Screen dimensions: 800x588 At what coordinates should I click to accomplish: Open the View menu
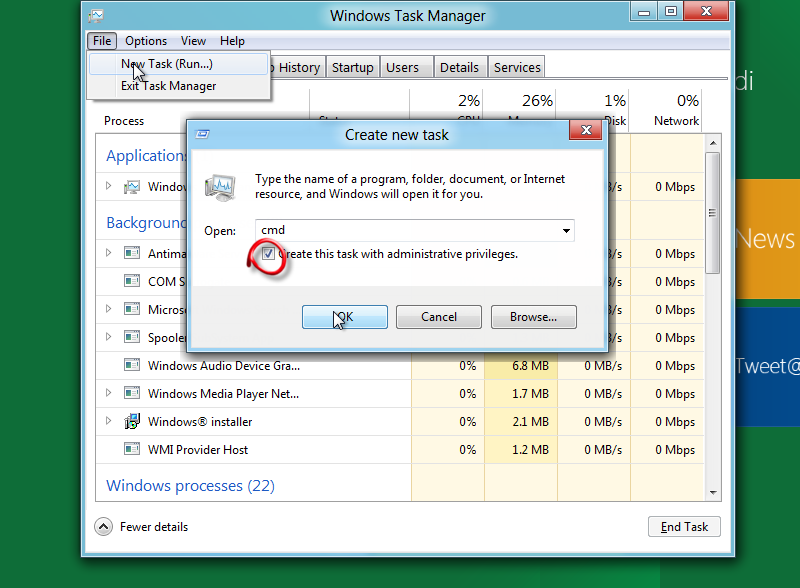coord(193,41)
